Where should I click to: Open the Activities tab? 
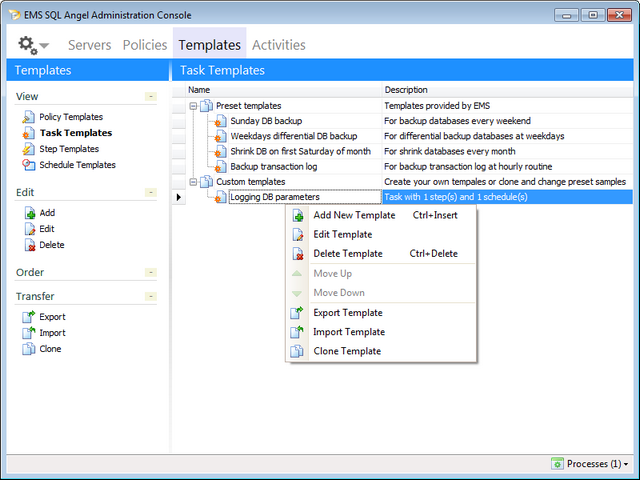point(279,45)
